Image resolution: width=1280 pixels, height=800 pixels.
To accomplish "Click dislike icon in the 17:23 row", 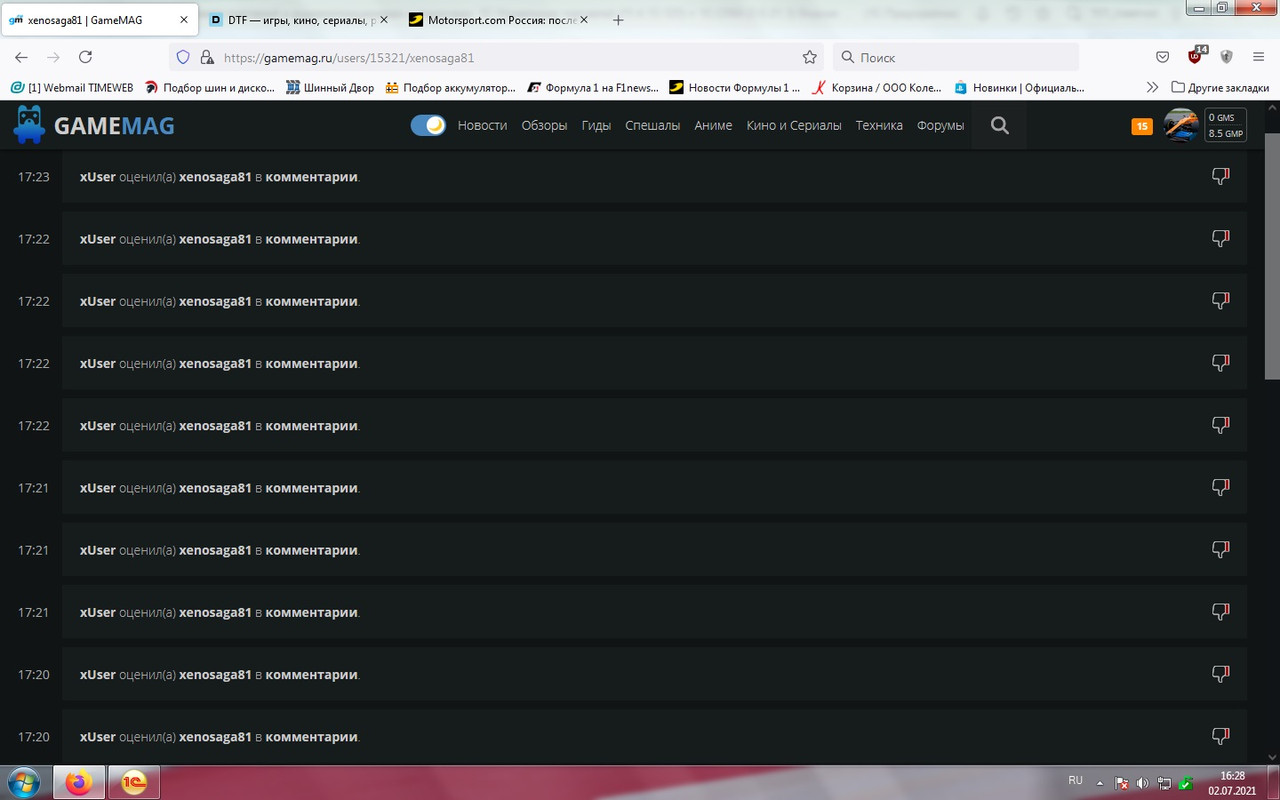I will (1220, 176).
